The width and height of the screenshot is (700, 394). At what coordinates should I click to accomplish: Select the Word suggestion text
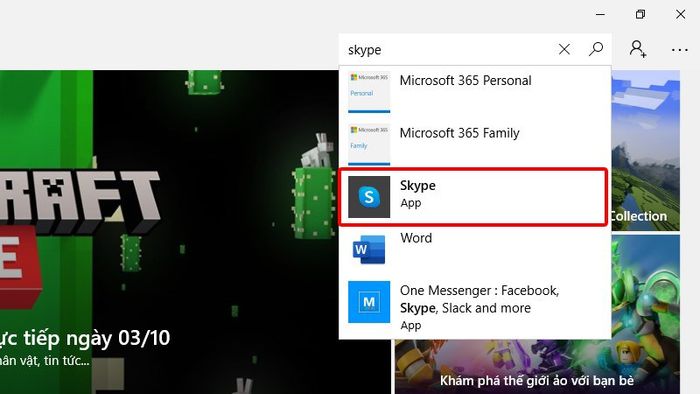coord(416,238)
